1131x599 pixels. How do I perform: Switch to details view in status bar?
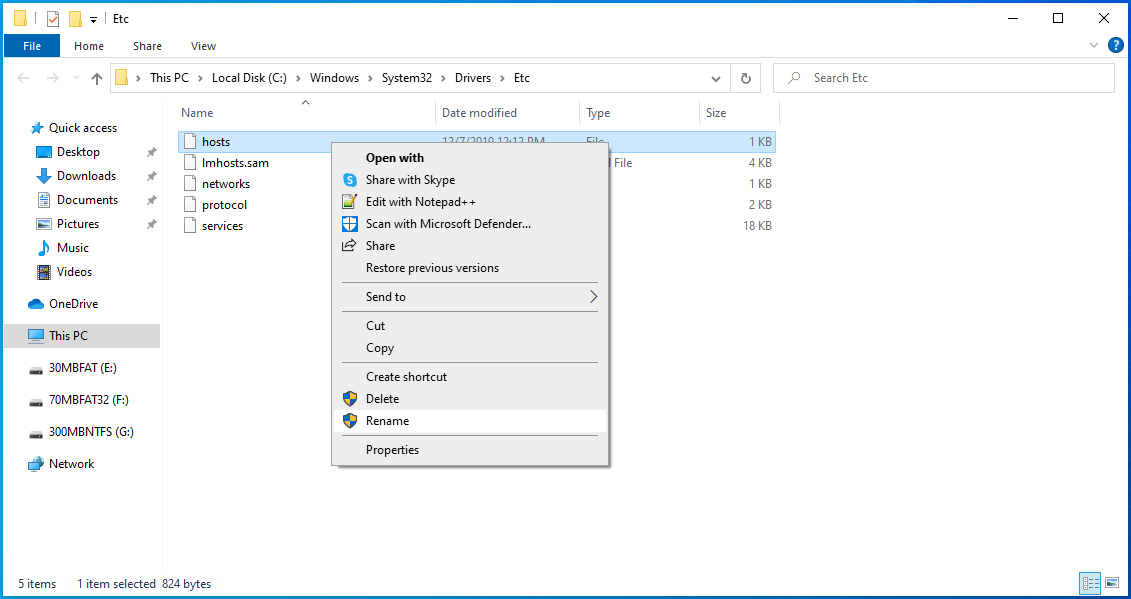click(1090, 583)
